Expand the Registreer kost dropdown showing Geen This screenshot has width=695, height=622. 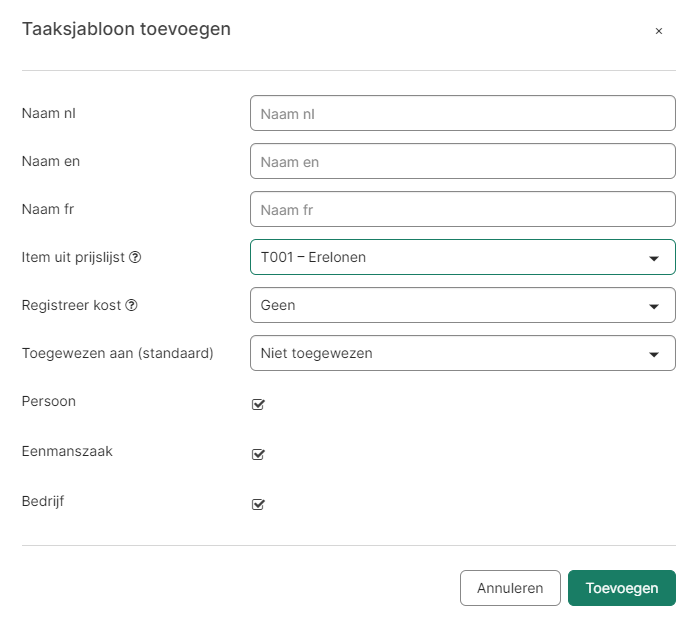463,305
